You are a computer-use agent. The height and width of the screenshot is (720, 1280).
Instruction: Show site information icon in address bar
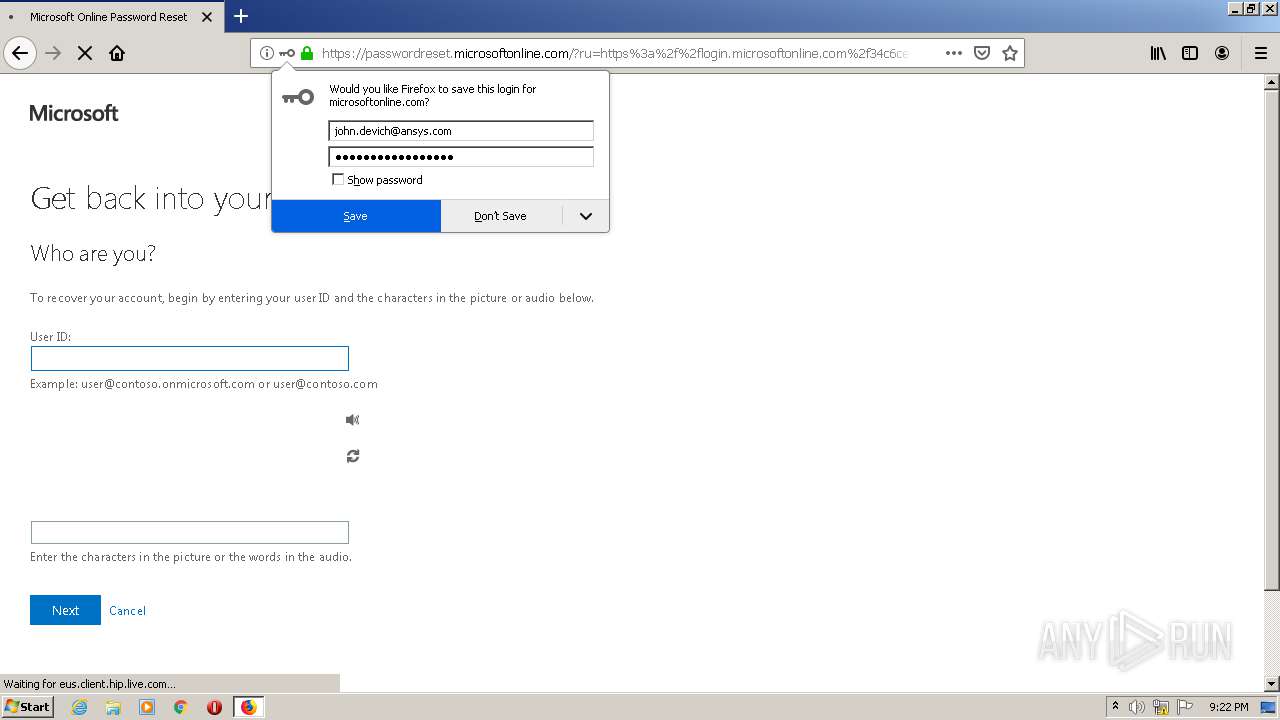pyautogui.click(x=267, y=53)
